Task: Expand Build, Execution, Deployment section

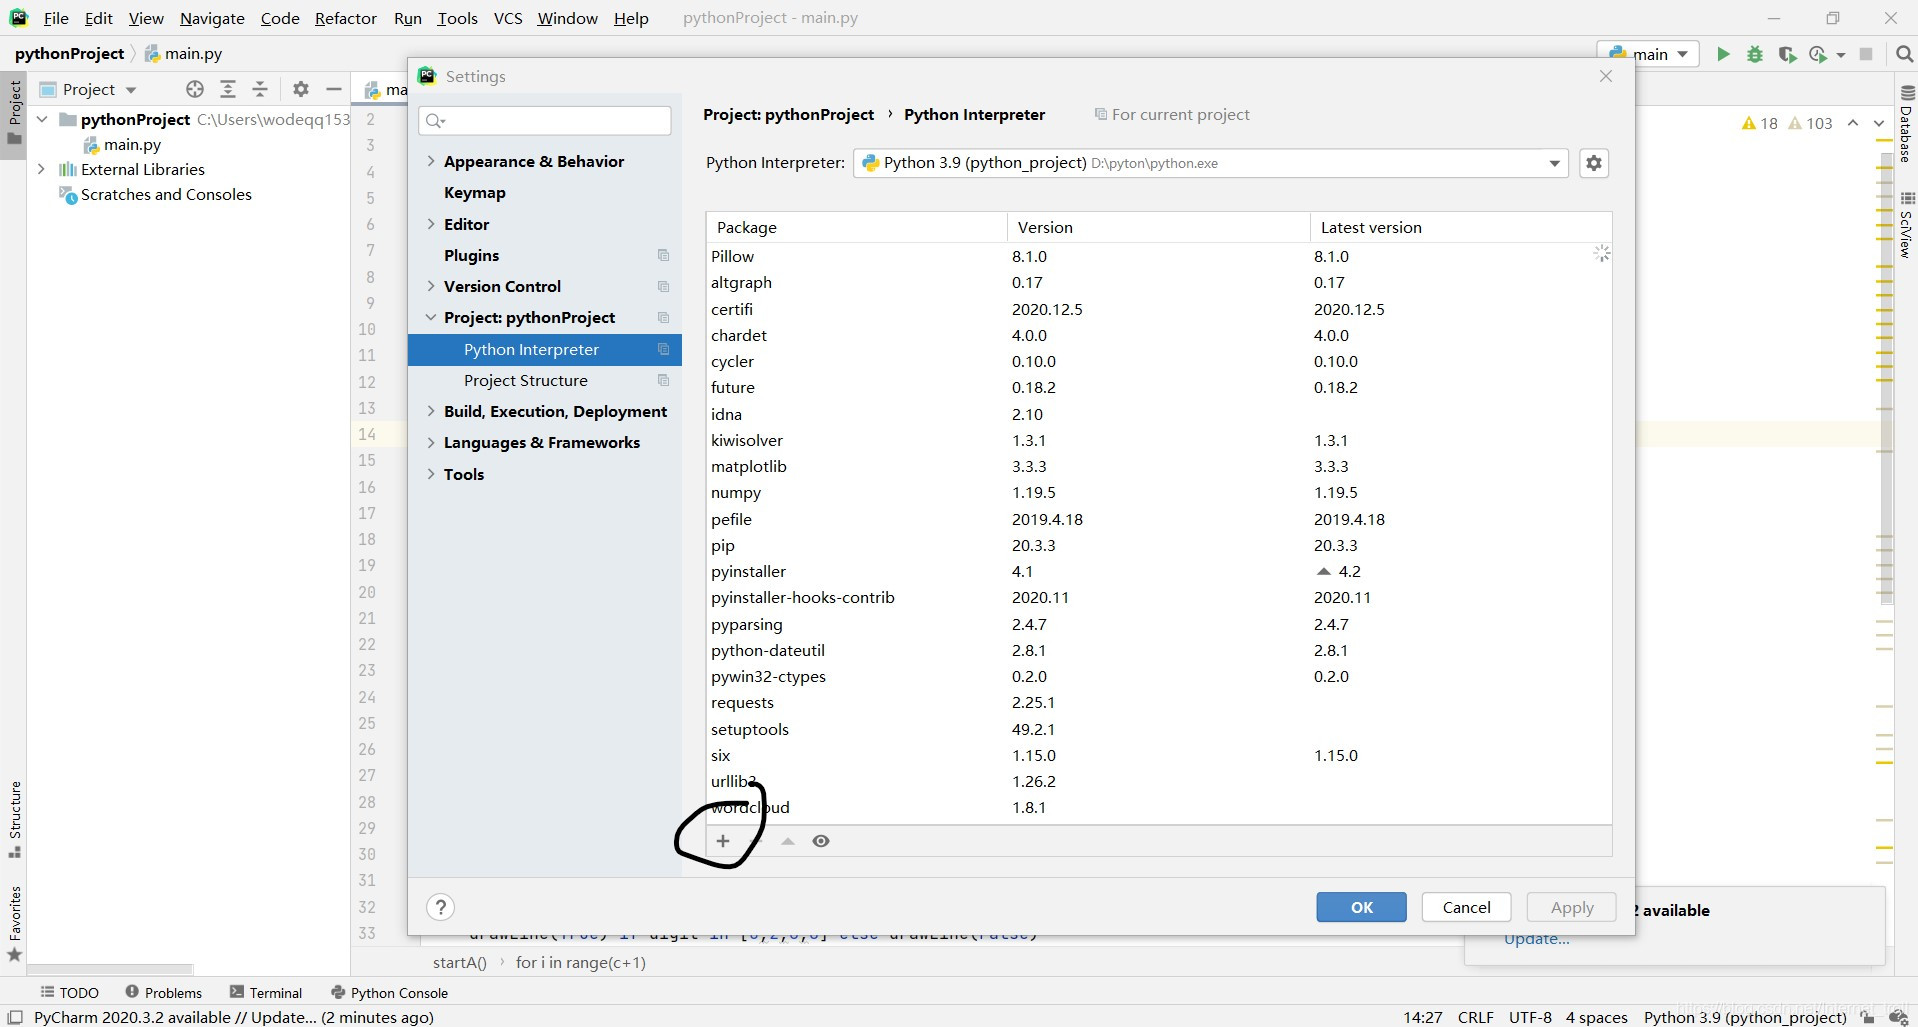Action: [x=431, y=411]
